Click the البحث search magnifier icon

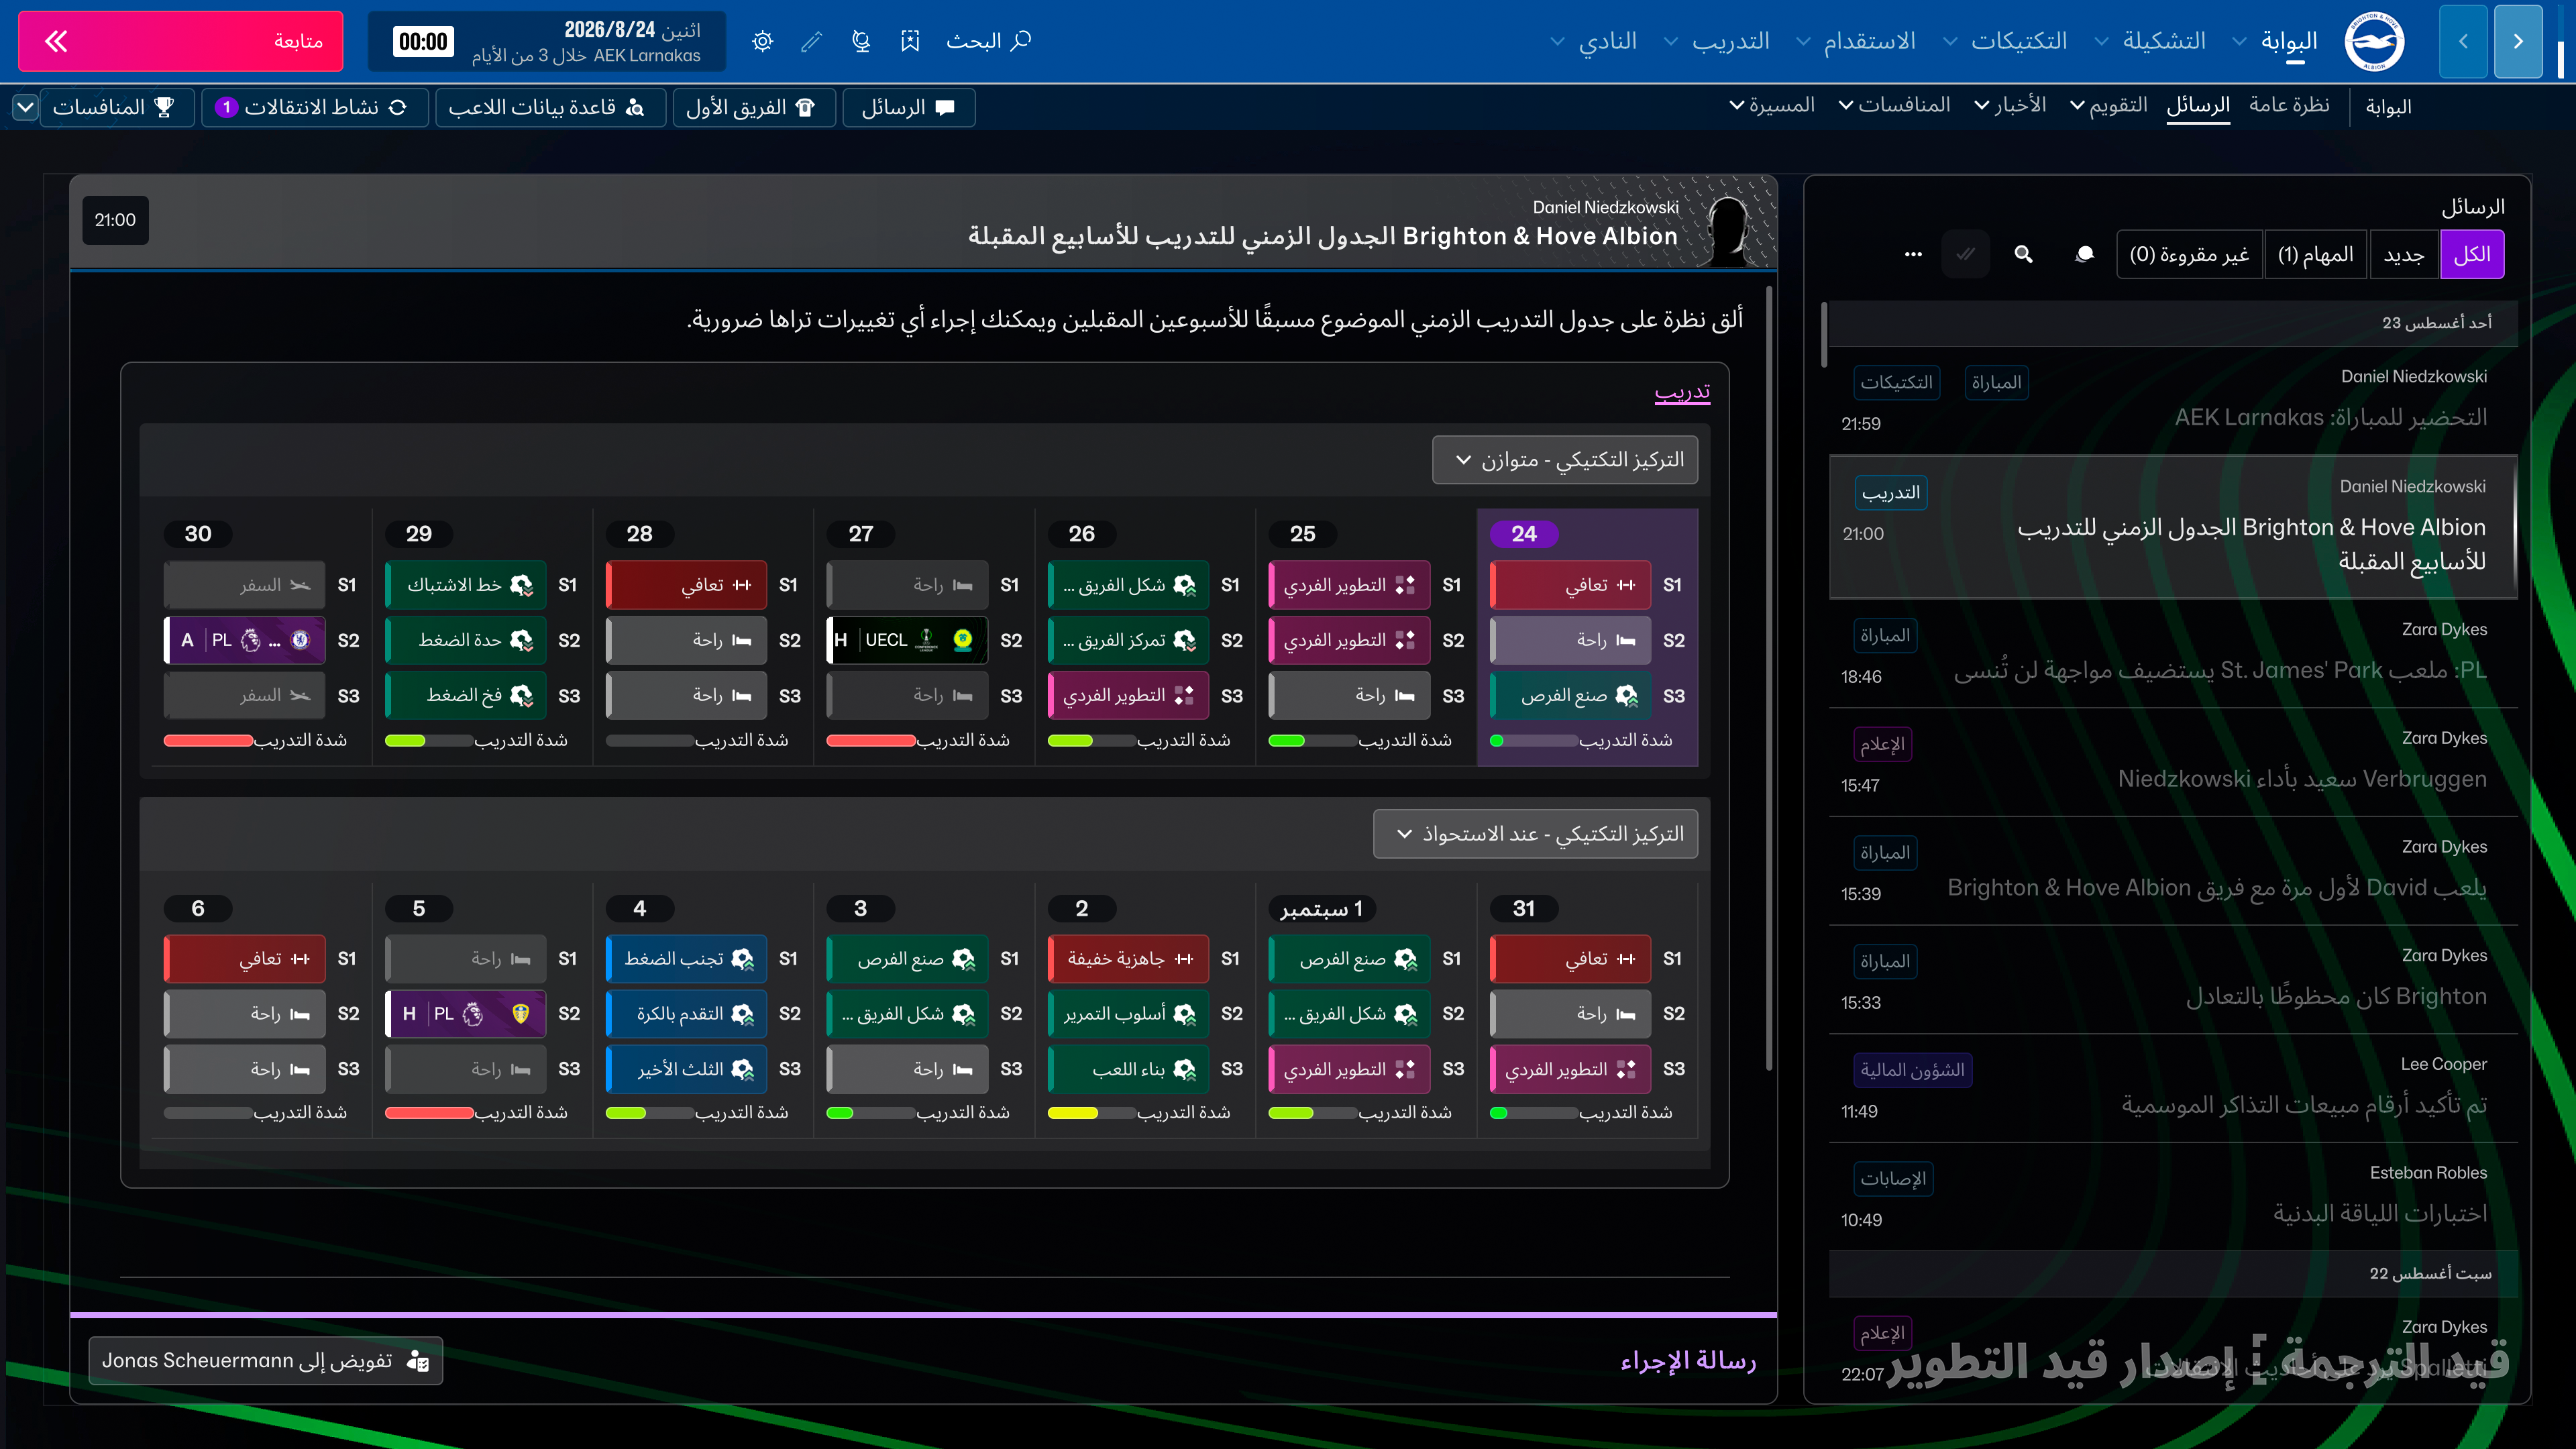pos(1021,40)
